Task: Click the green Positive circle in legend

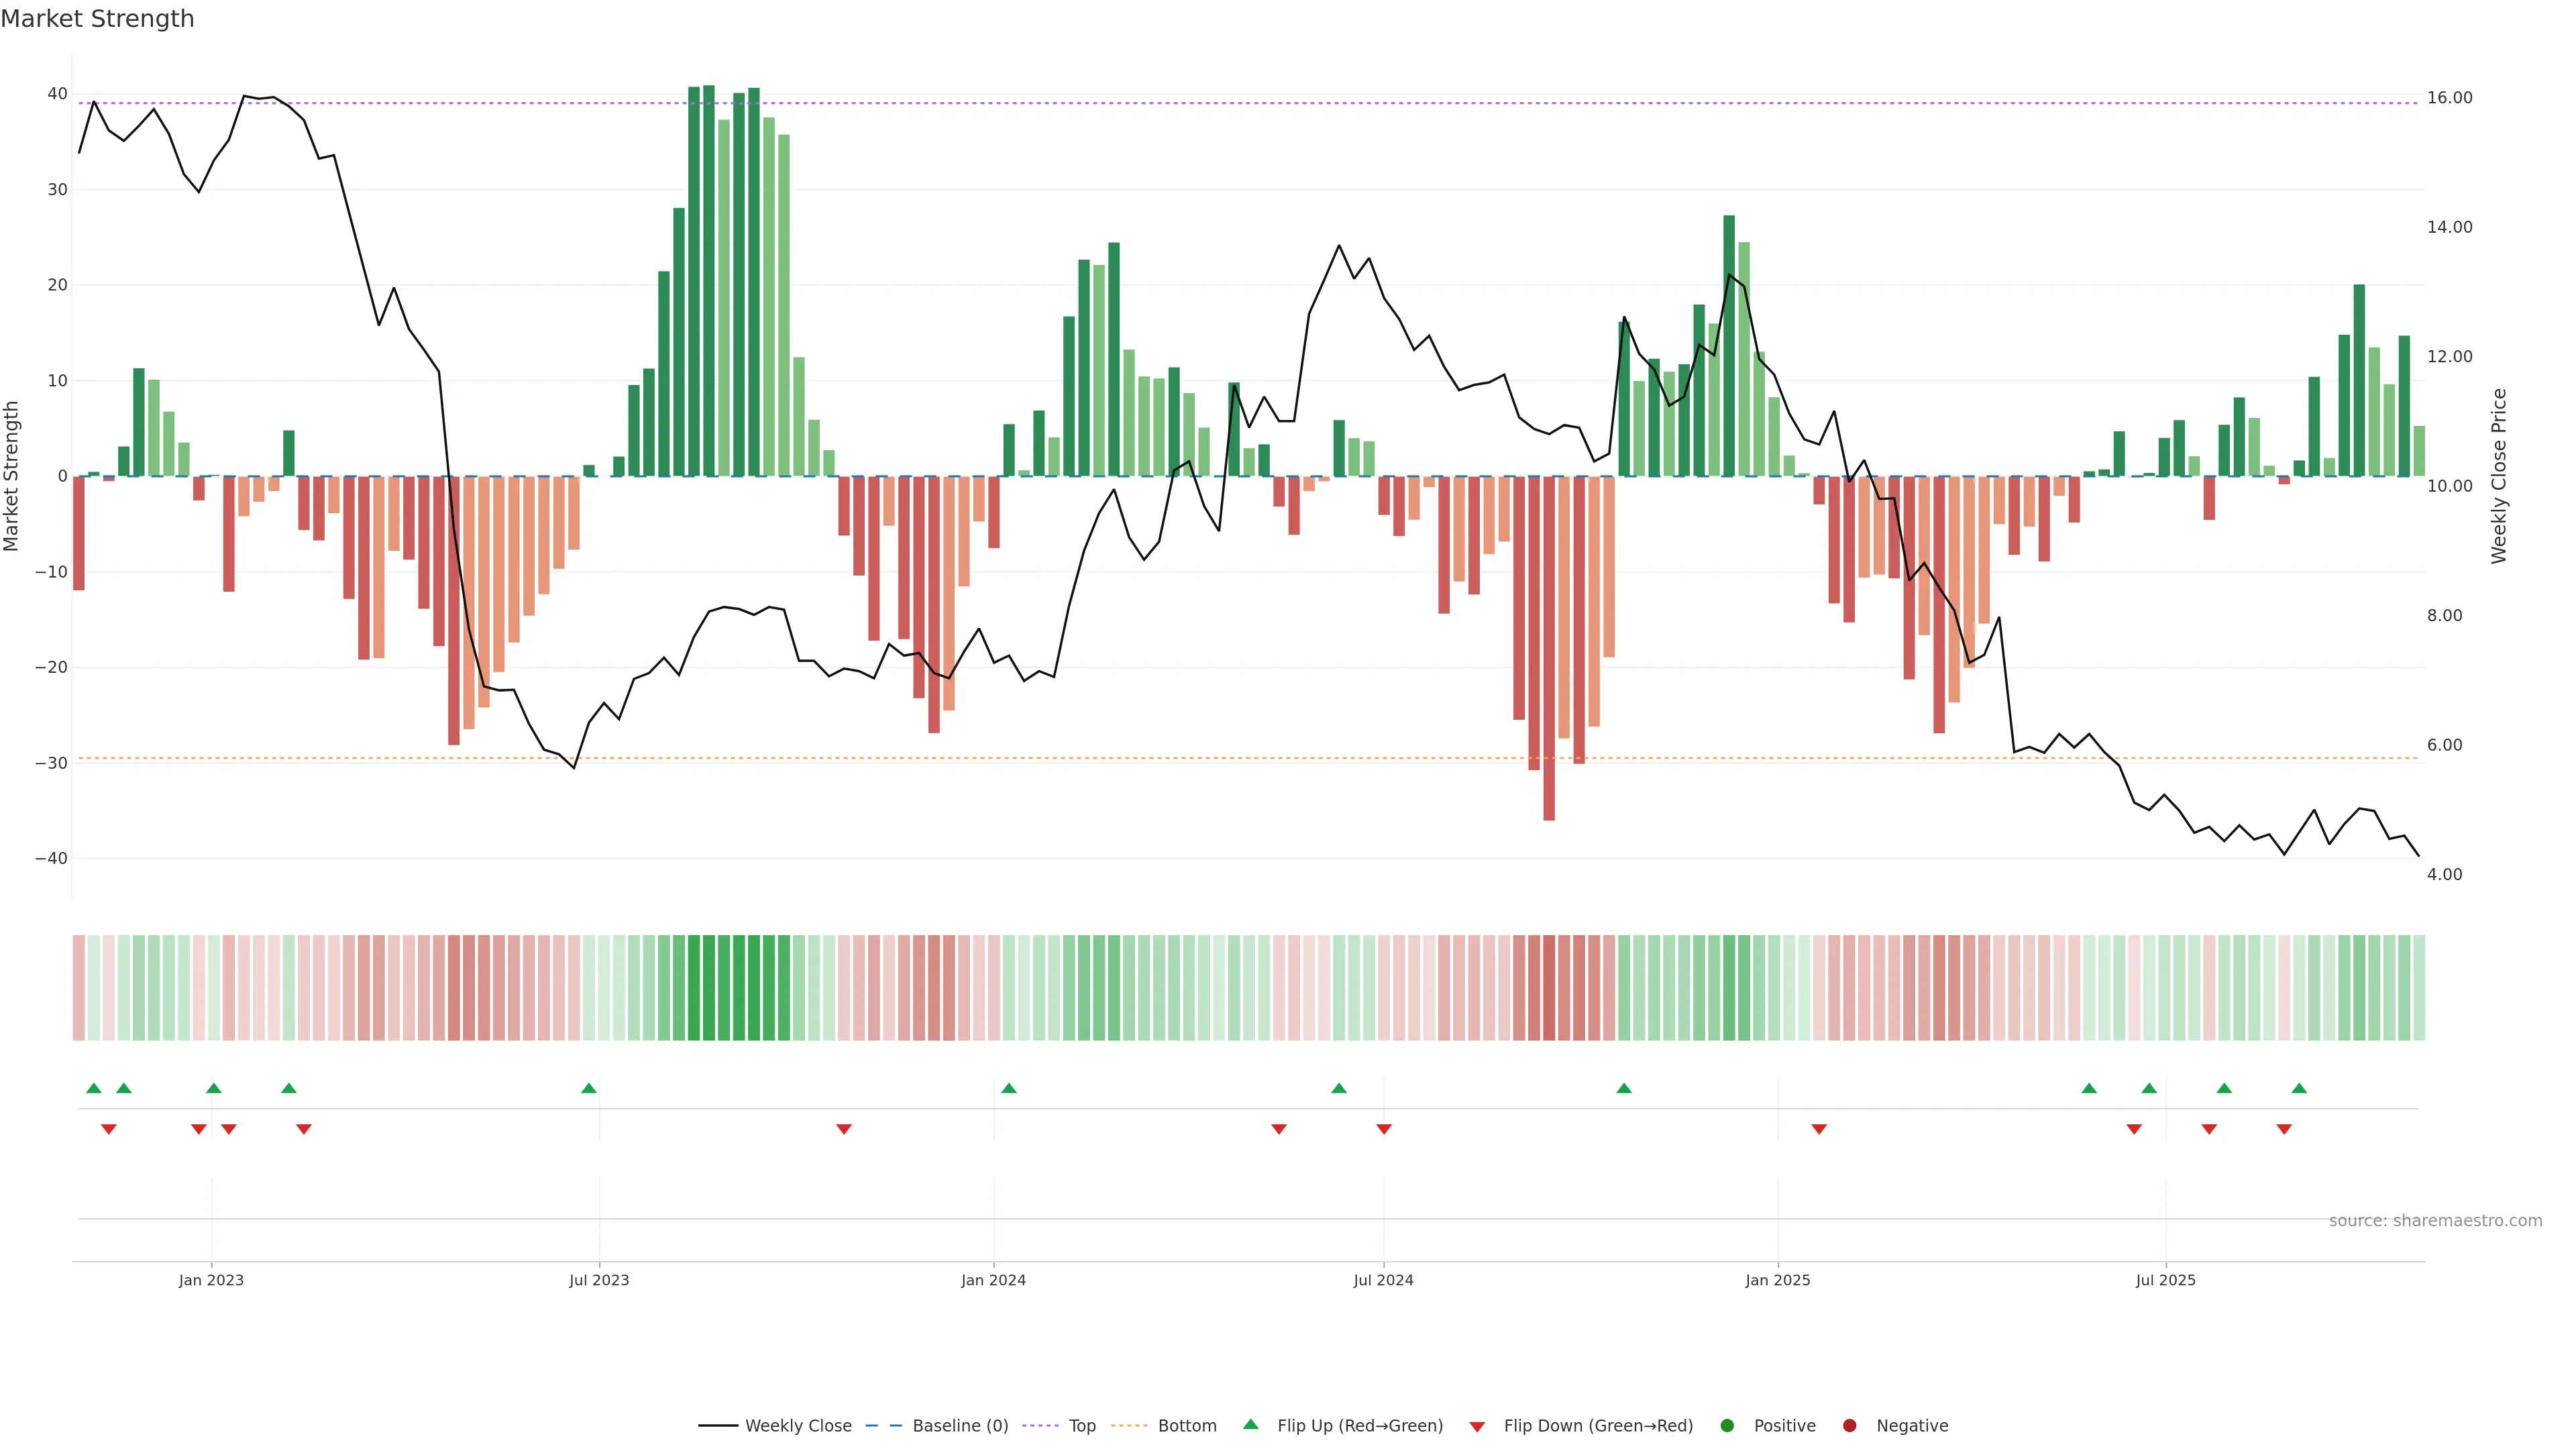Action: point(1727,1426)
